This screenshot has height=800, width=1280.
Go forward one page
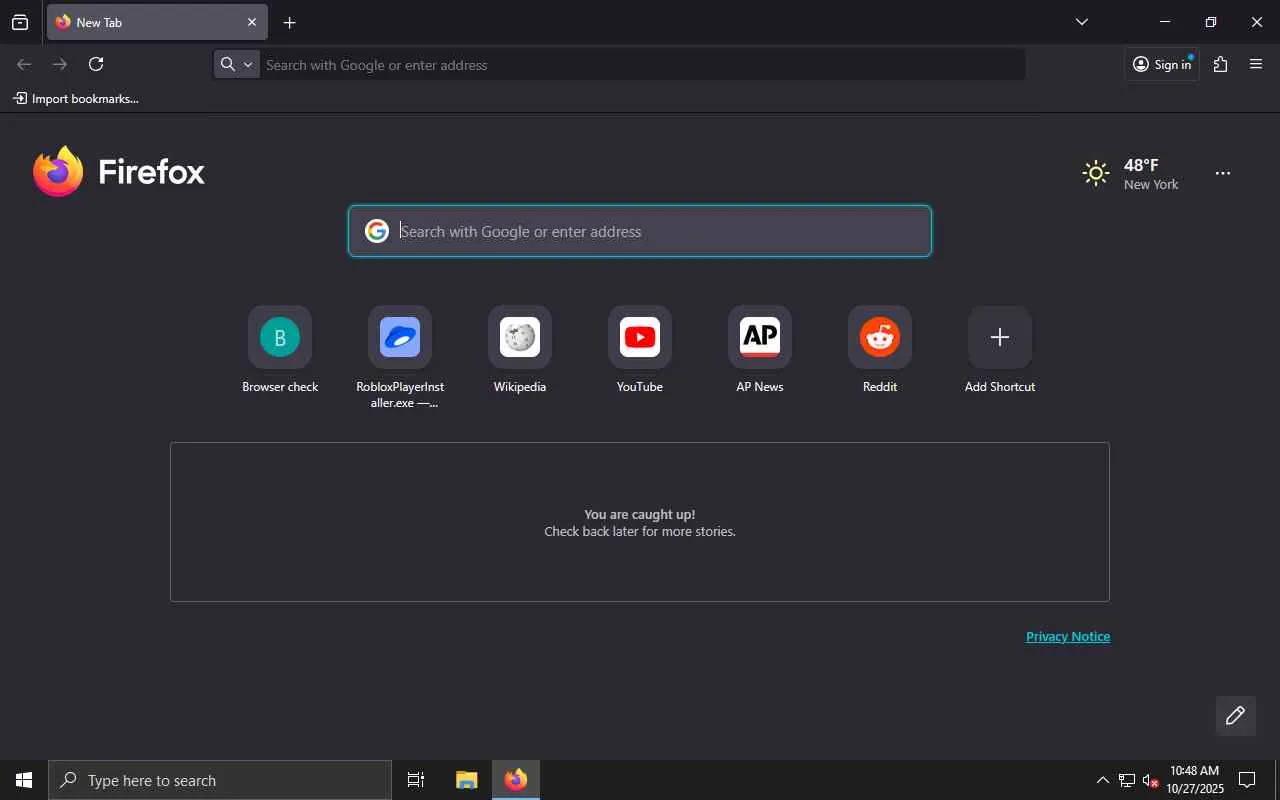60,65
